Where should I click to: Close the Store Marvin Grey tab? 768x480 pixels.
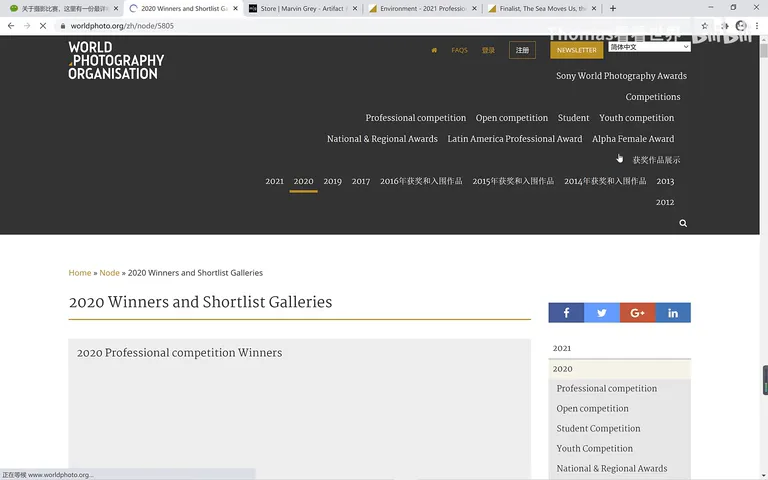pos(355,8)
